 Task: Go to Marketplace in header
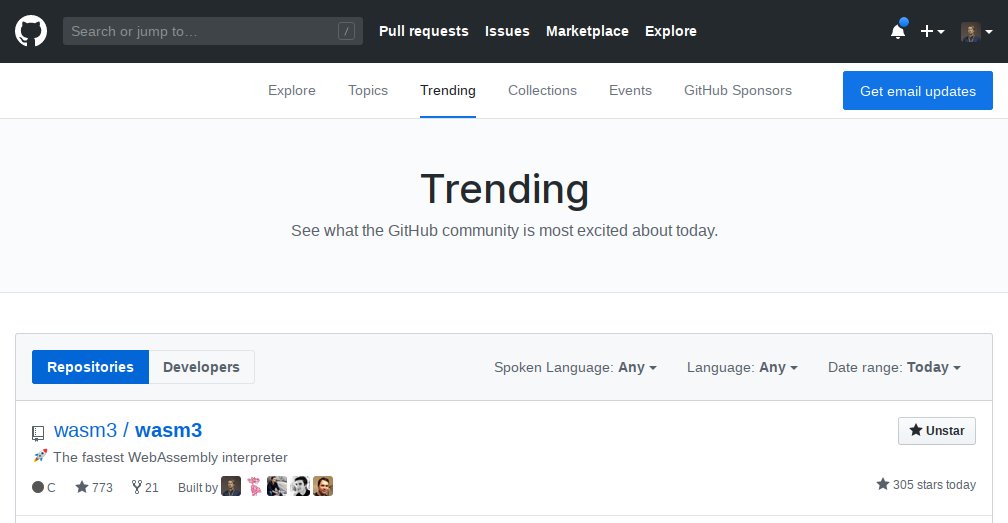587,31
